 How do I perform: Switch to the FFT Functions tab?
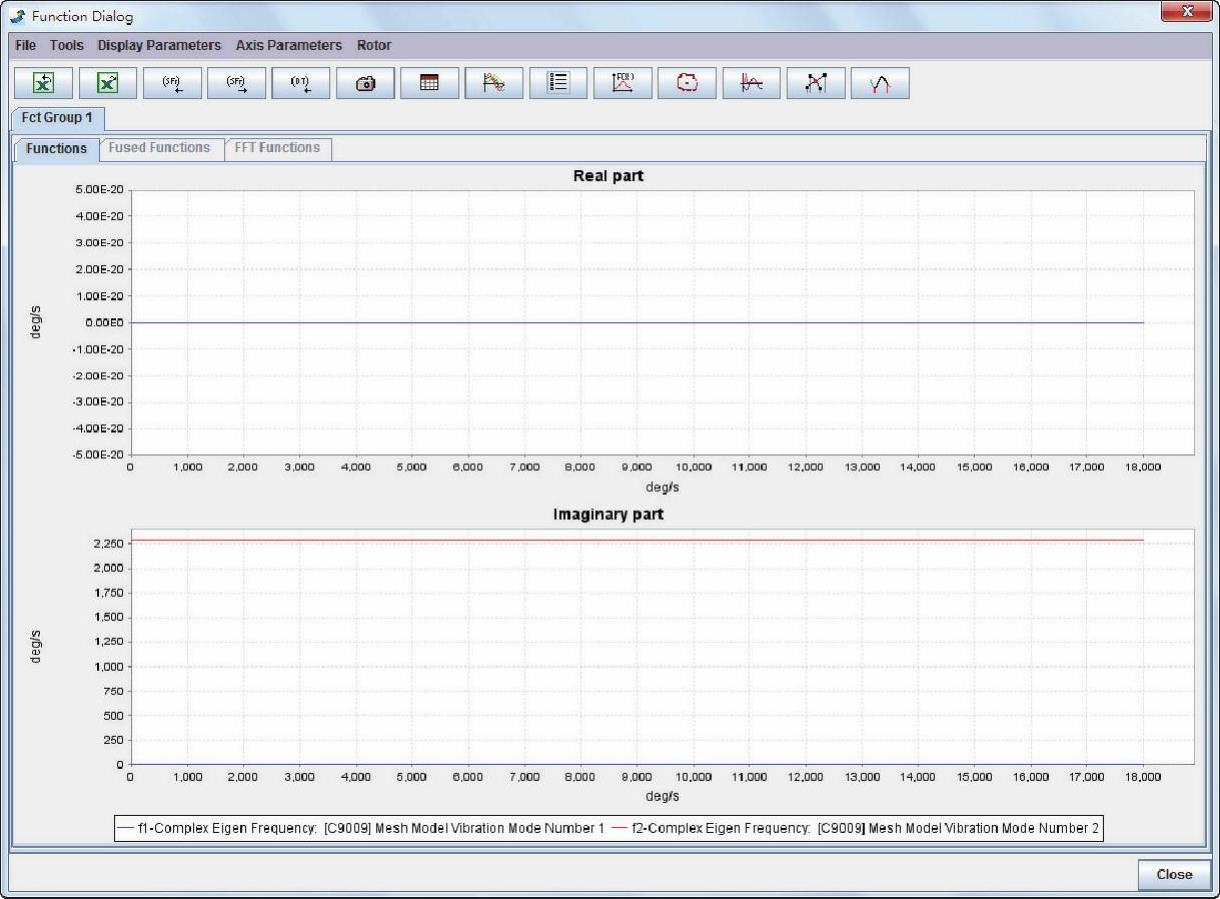(277, 148)
